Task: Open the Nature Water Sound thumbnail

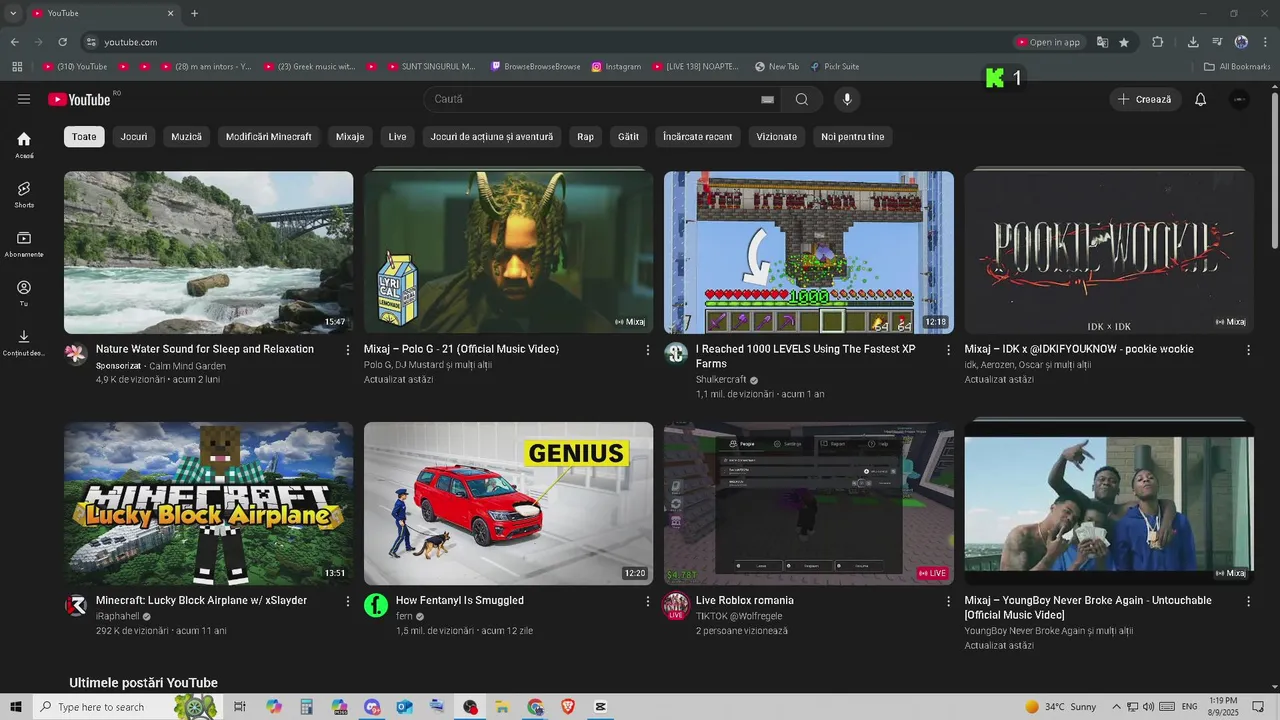Action: pos(208,252)
